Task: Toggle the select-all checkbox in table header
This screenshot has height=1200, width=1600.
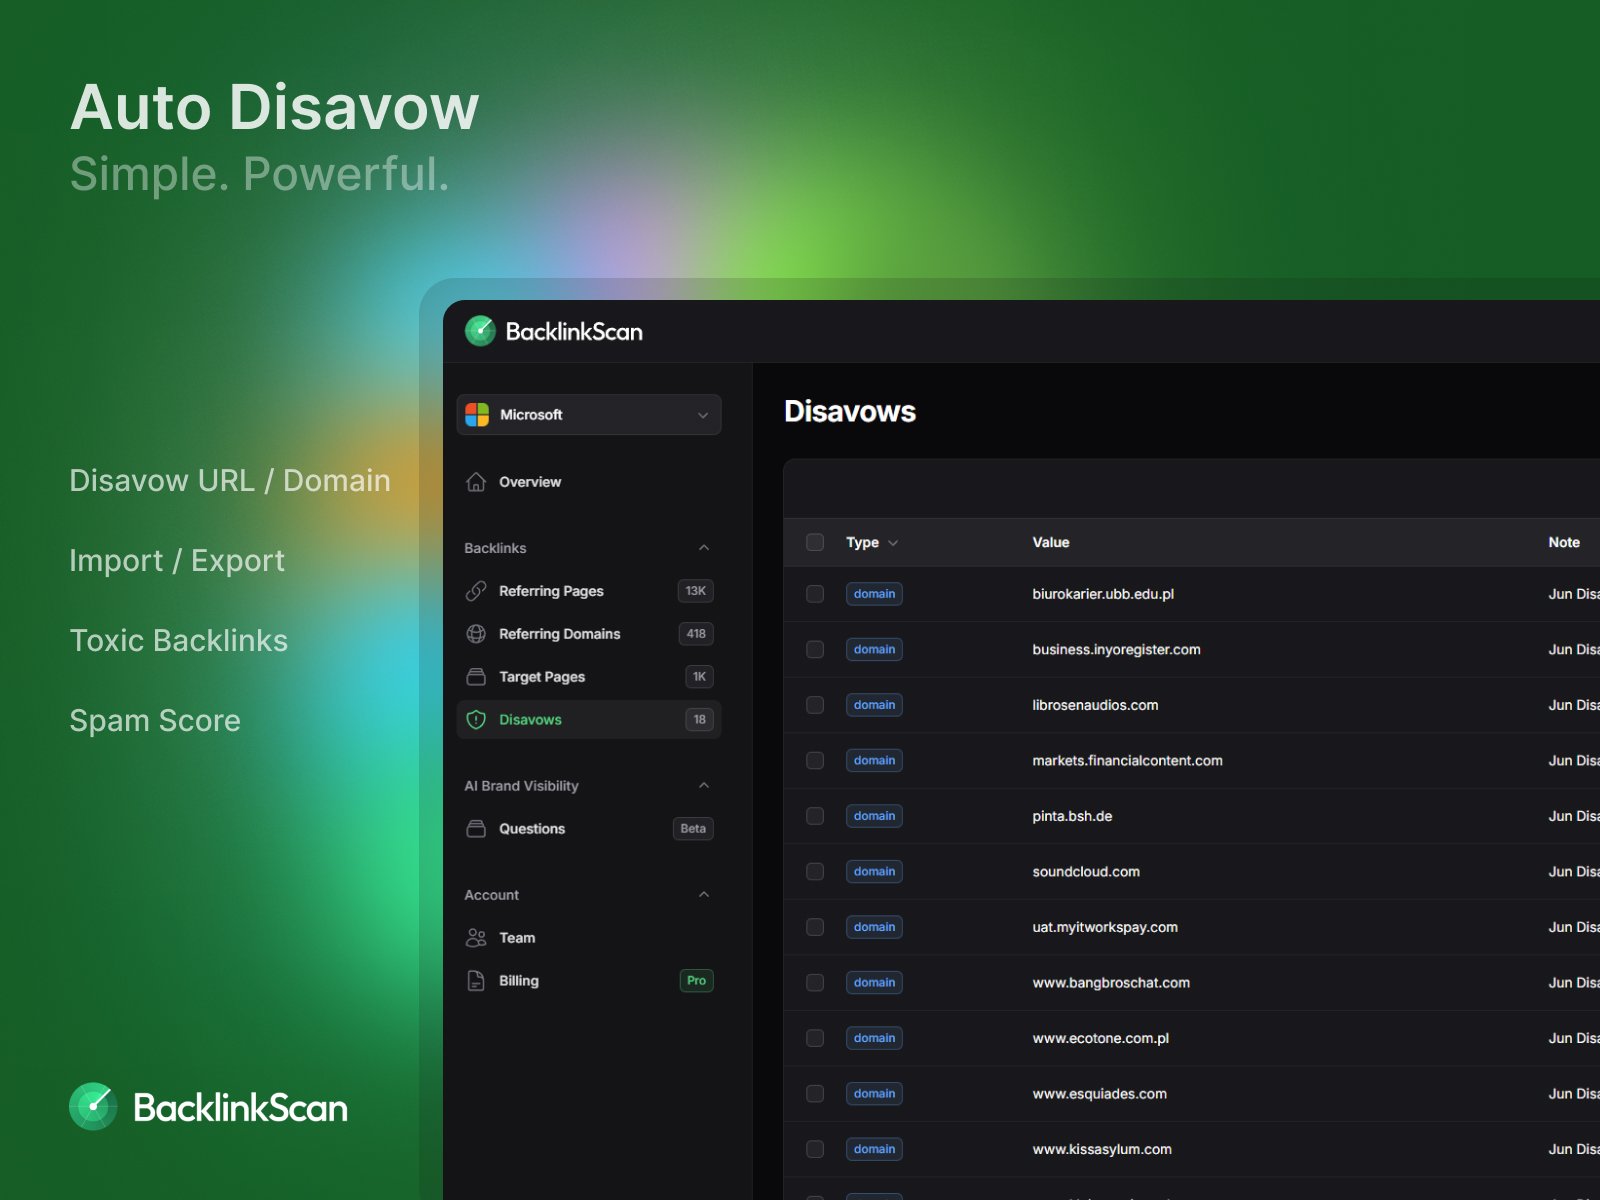Action: click(x=815, y=542)
